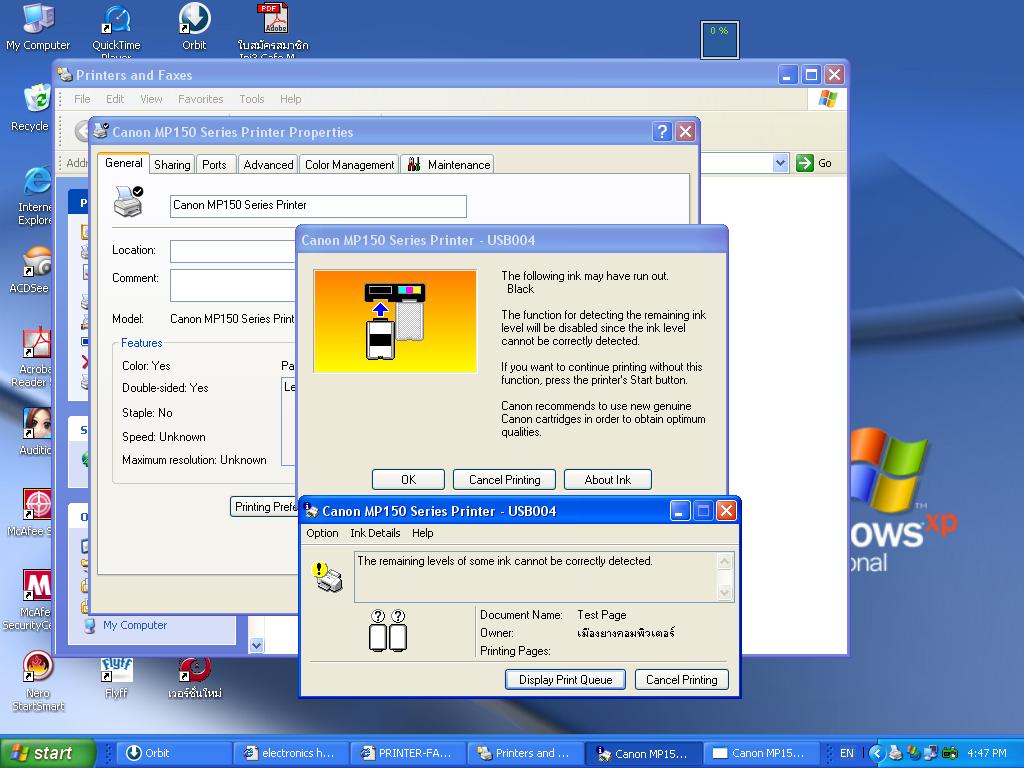Click the printer icon in Properties General tab

click(x=128, y=201)
